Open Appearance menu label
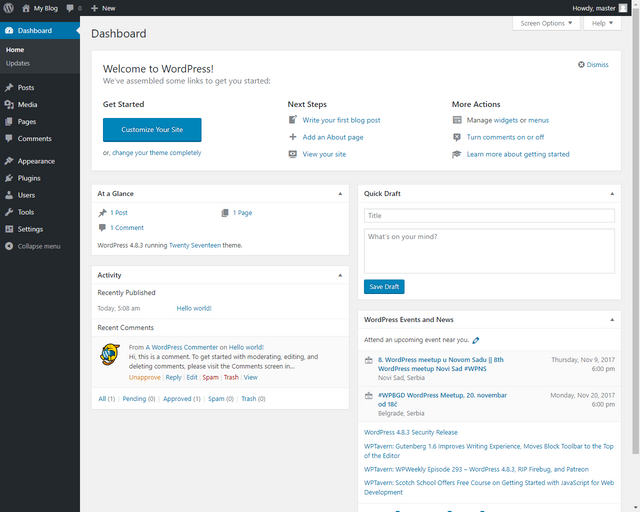This screenshot has height=512, width=640. pos(36,161)
